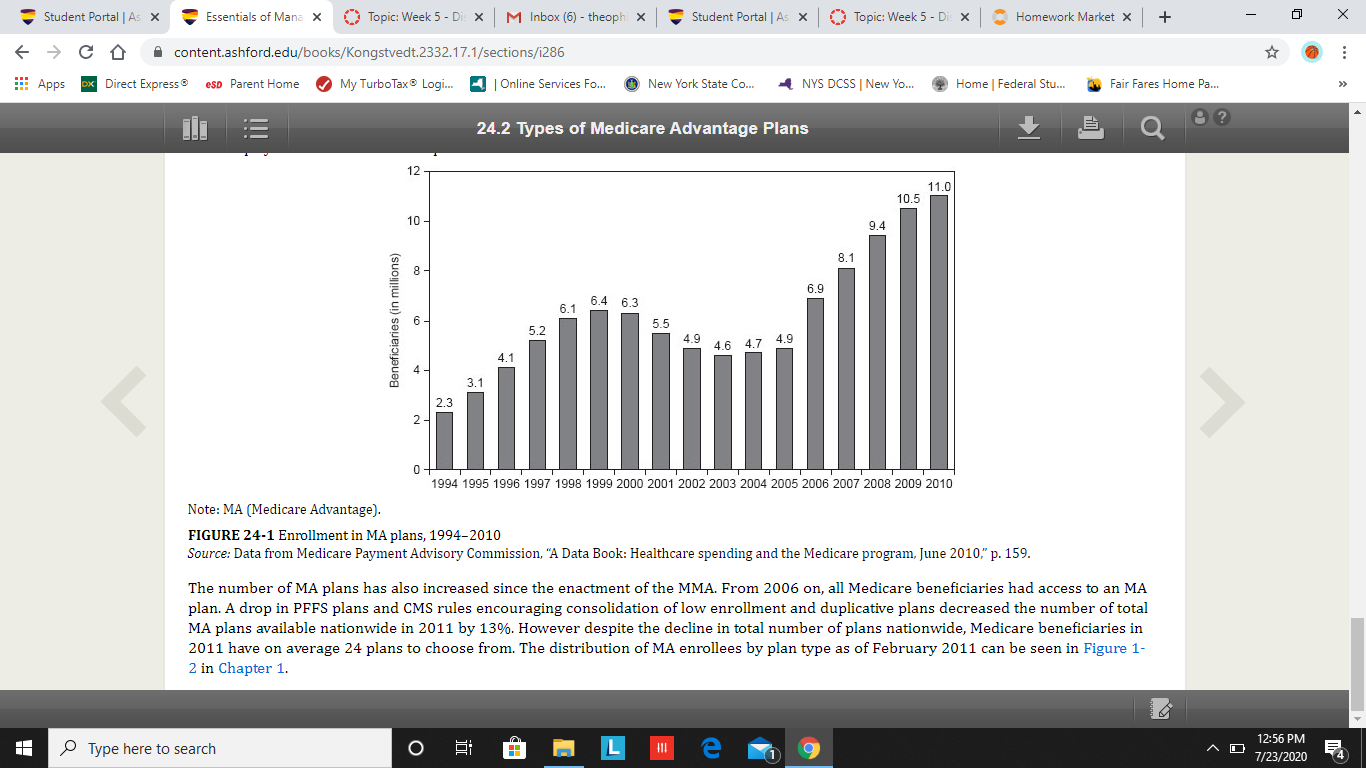Open the notes pencil icon at page bottom
Viewport: 1366px width, 768px height.
tap(1161, 708)
